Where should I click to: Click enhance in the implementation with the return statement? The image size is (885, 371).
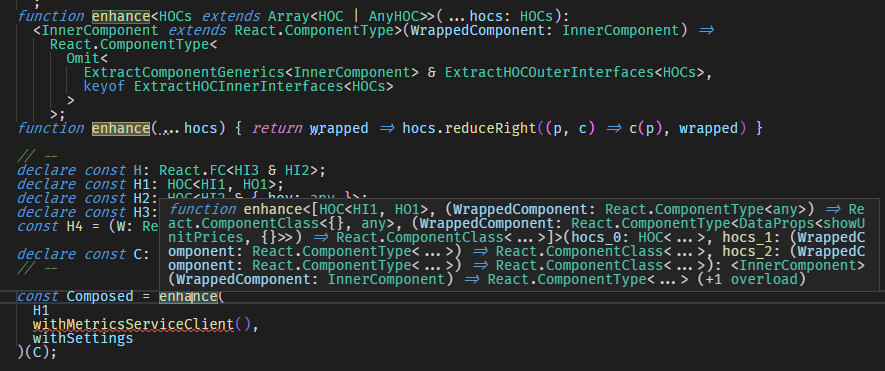pos(121,128)
